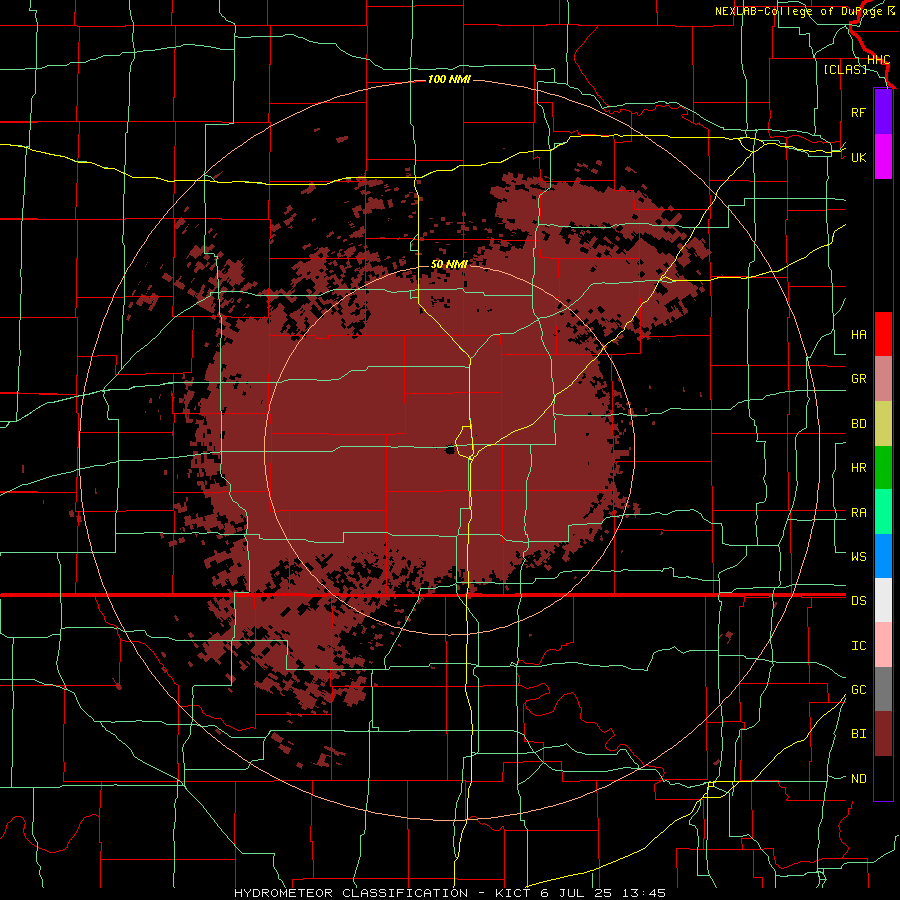Pick the dark green HR legend swatch
The width and height of the screenshot is (900, 900).
coord(883,467)
